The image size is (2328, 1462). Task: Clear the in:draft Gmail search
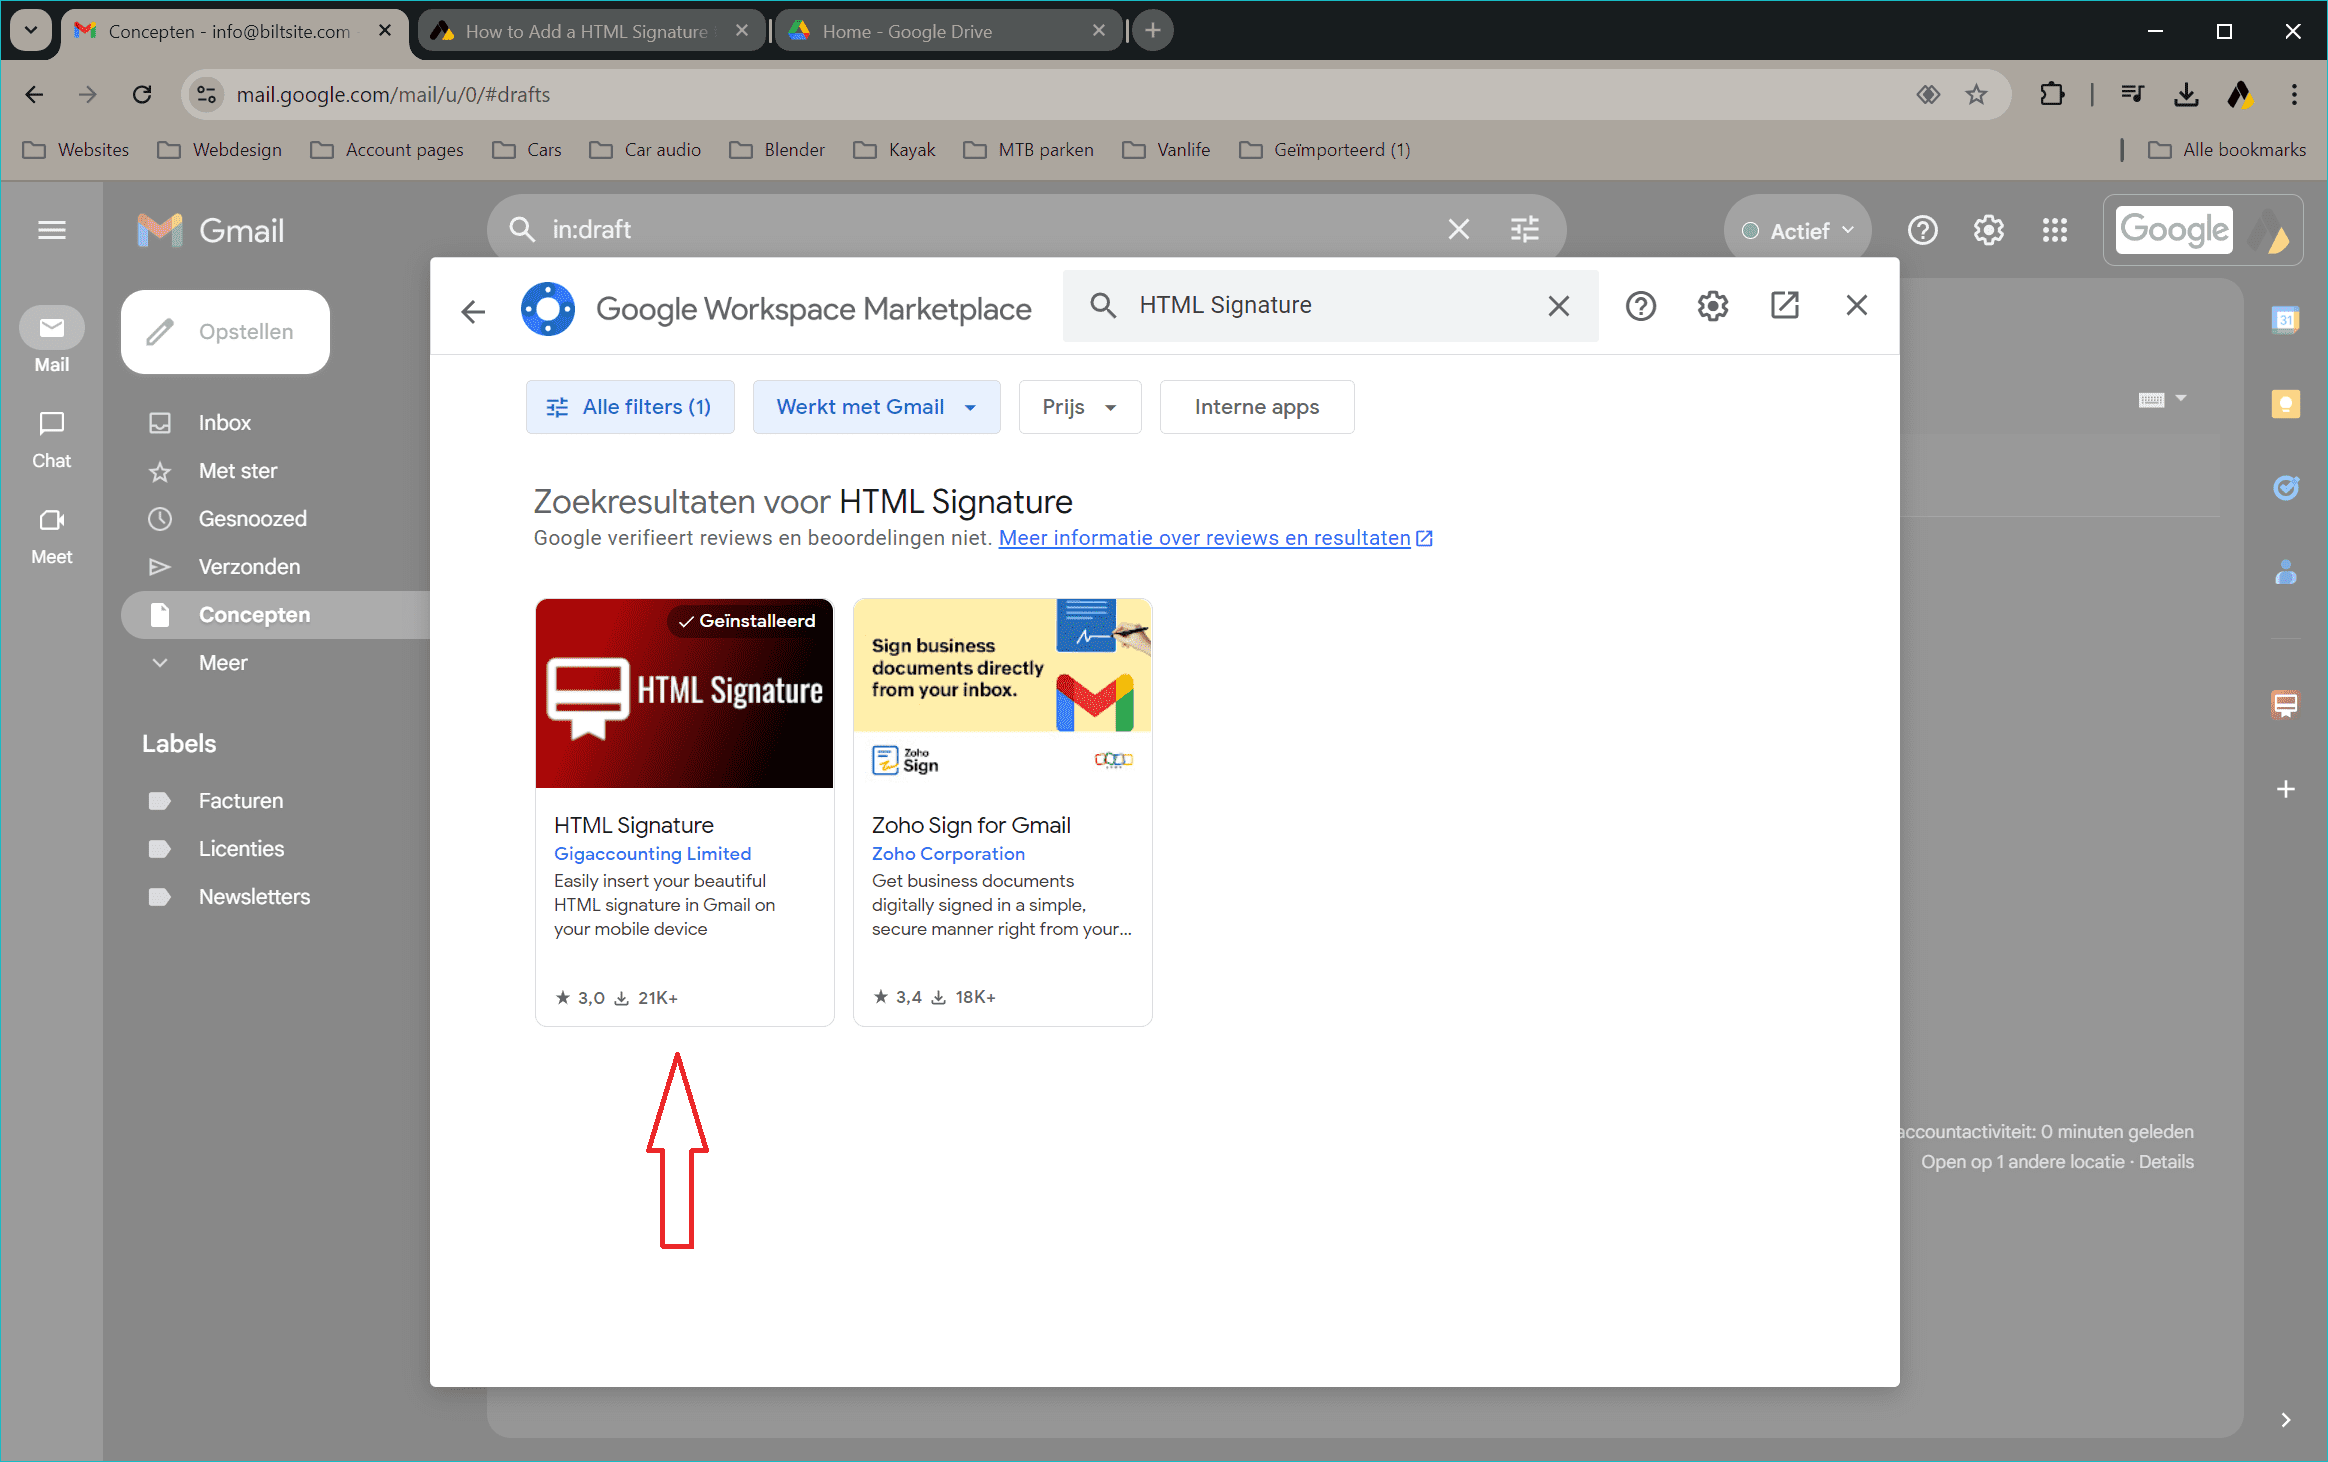tap(1459, 230)
